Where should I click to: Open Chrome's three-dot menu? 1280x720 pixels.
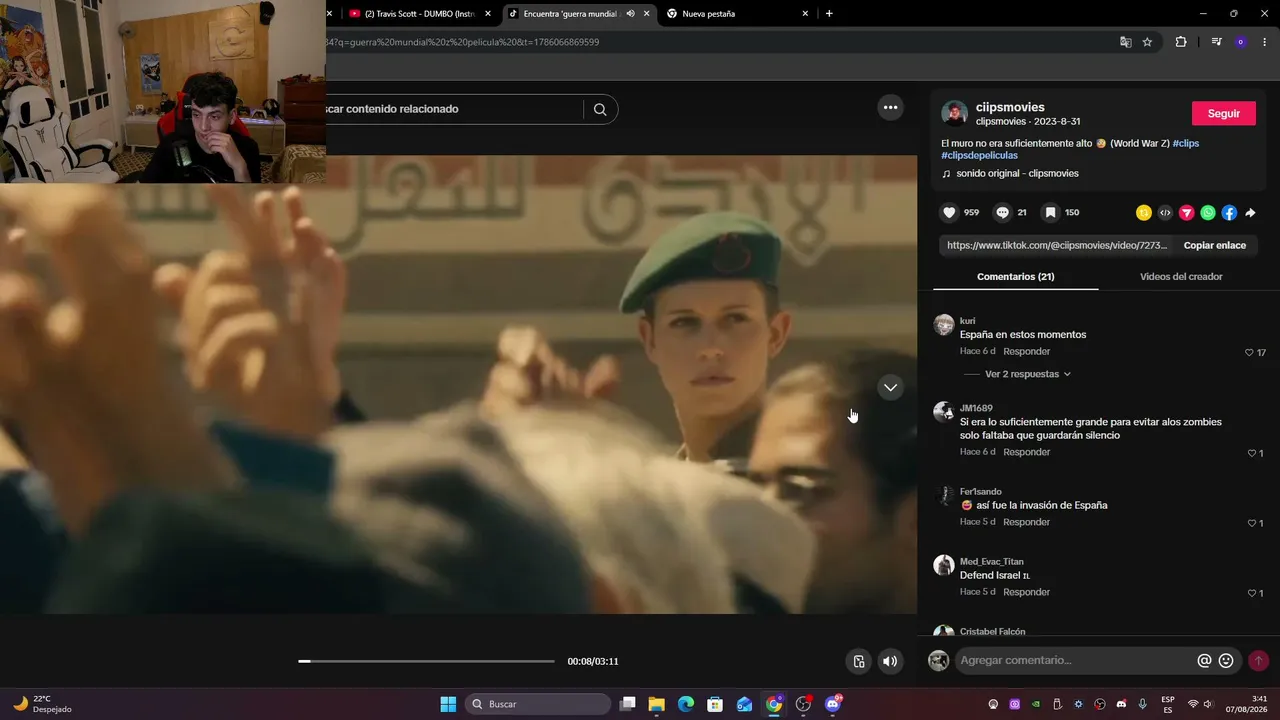tap(1263, 42)
